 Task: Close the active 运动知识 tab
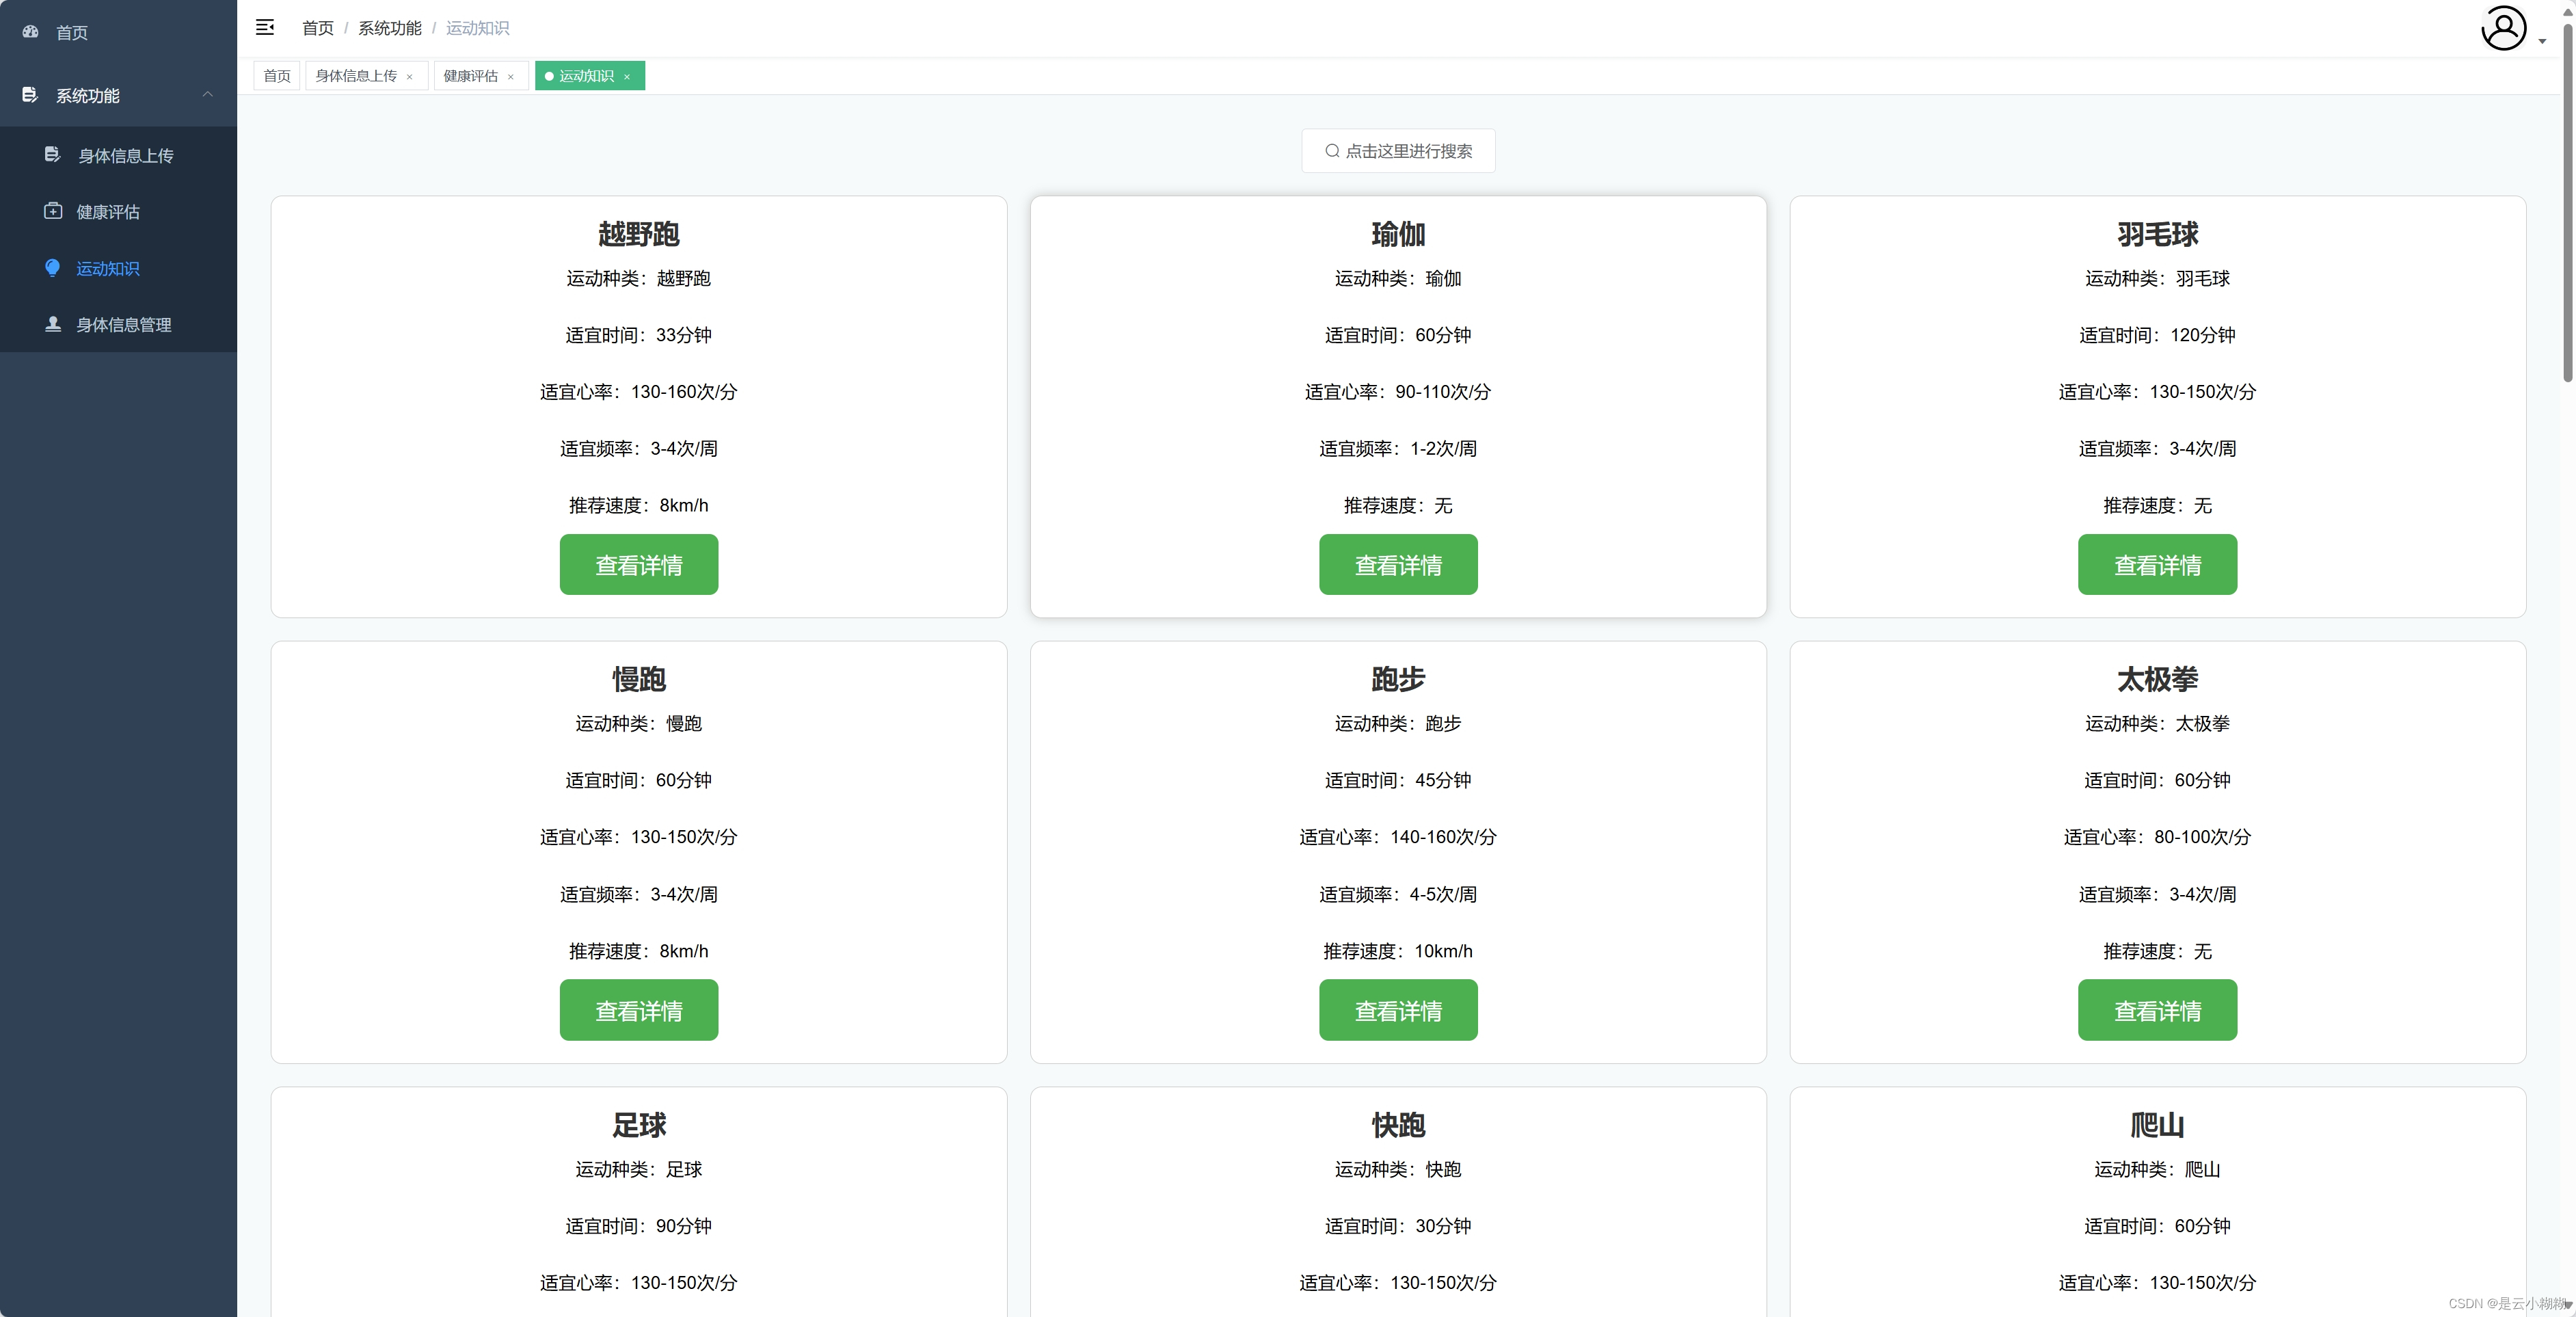(627, 77)
